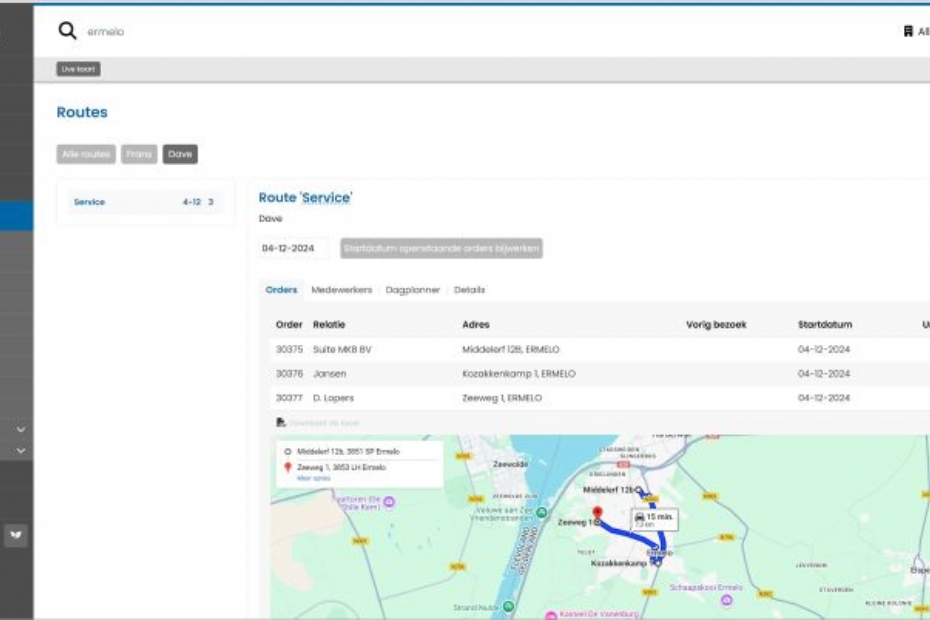Screen dimensions: 930x620
Task: Click Meer opties link in map card
Action: (x=313, y=478)
